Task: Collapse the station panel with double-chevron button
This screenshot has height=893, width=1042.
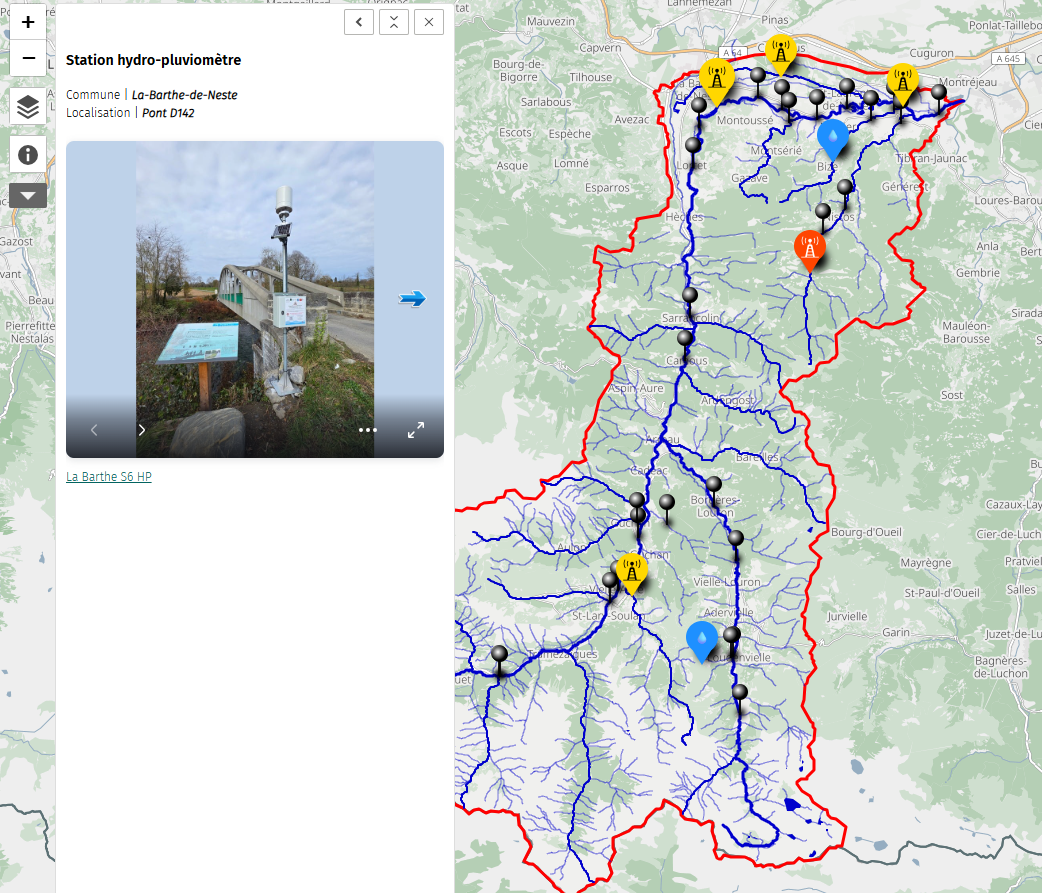Action: 394,22
